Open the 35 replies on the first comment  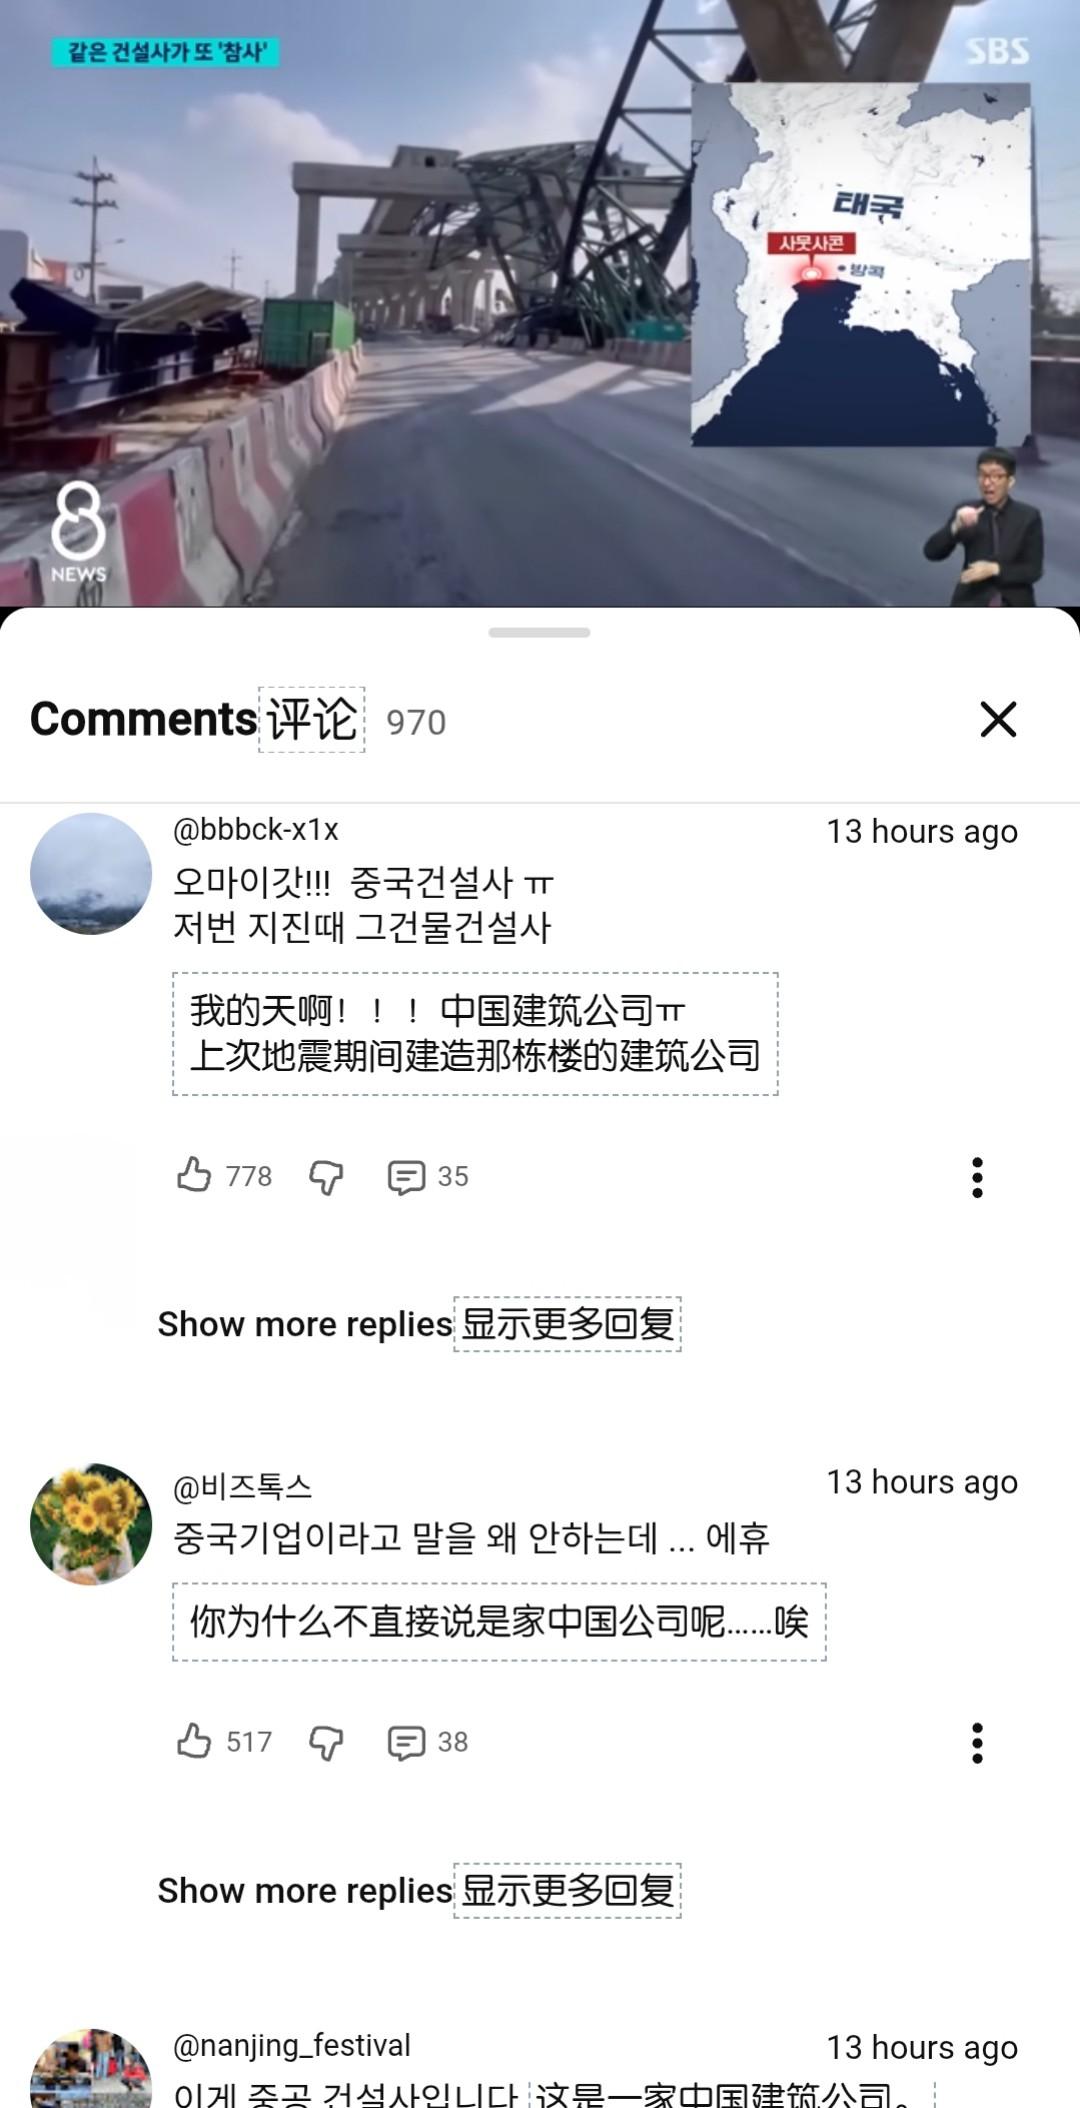click(428, 1177)
